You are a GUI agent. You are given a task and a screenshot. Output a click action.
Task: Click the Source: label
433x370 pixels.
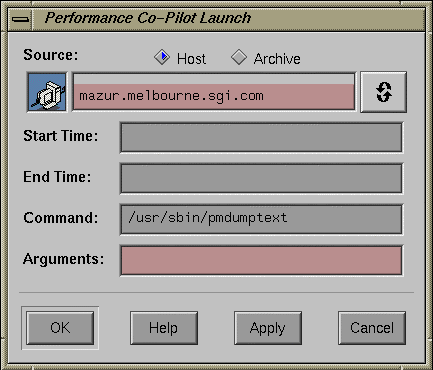51,55
